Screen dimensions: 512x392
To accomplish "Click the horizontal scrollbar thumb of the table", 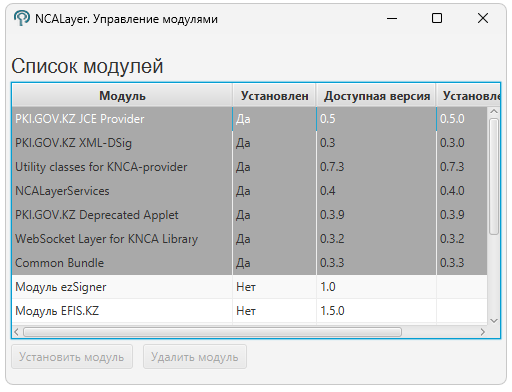I will click(212, 332).
